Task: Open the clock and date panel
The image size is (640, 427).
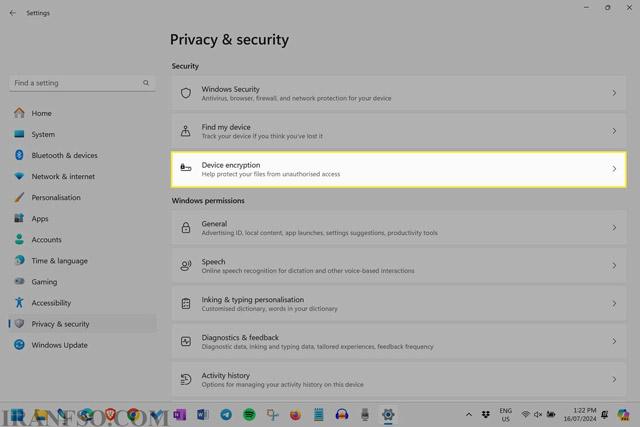Action: (580, 415)
